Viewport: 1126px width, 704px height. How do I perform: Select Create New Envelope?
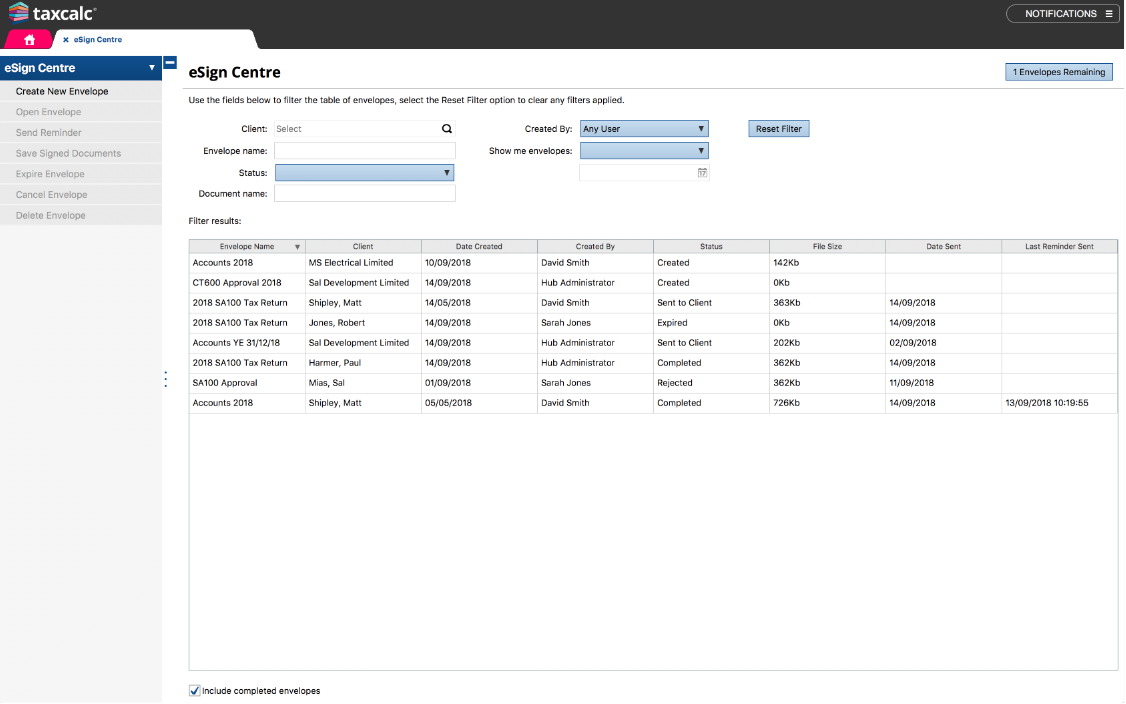(81, 91)
